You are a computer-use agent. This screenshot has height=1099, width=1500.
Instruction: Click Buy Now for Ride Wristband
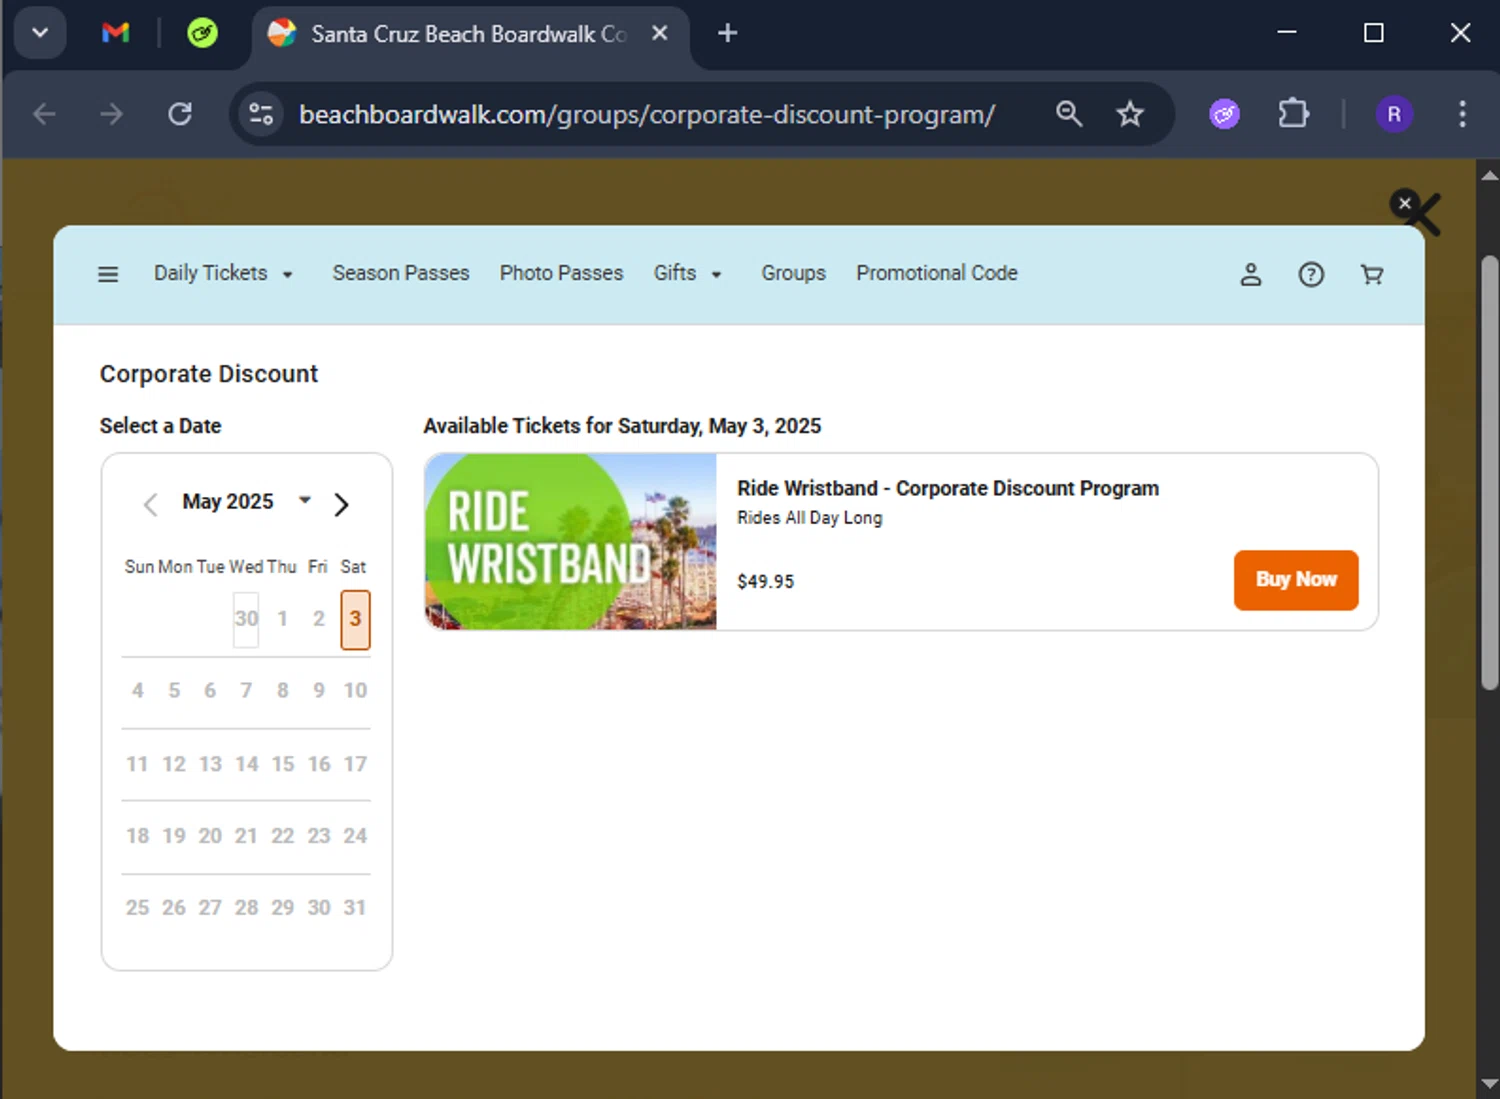(1296, 580)
